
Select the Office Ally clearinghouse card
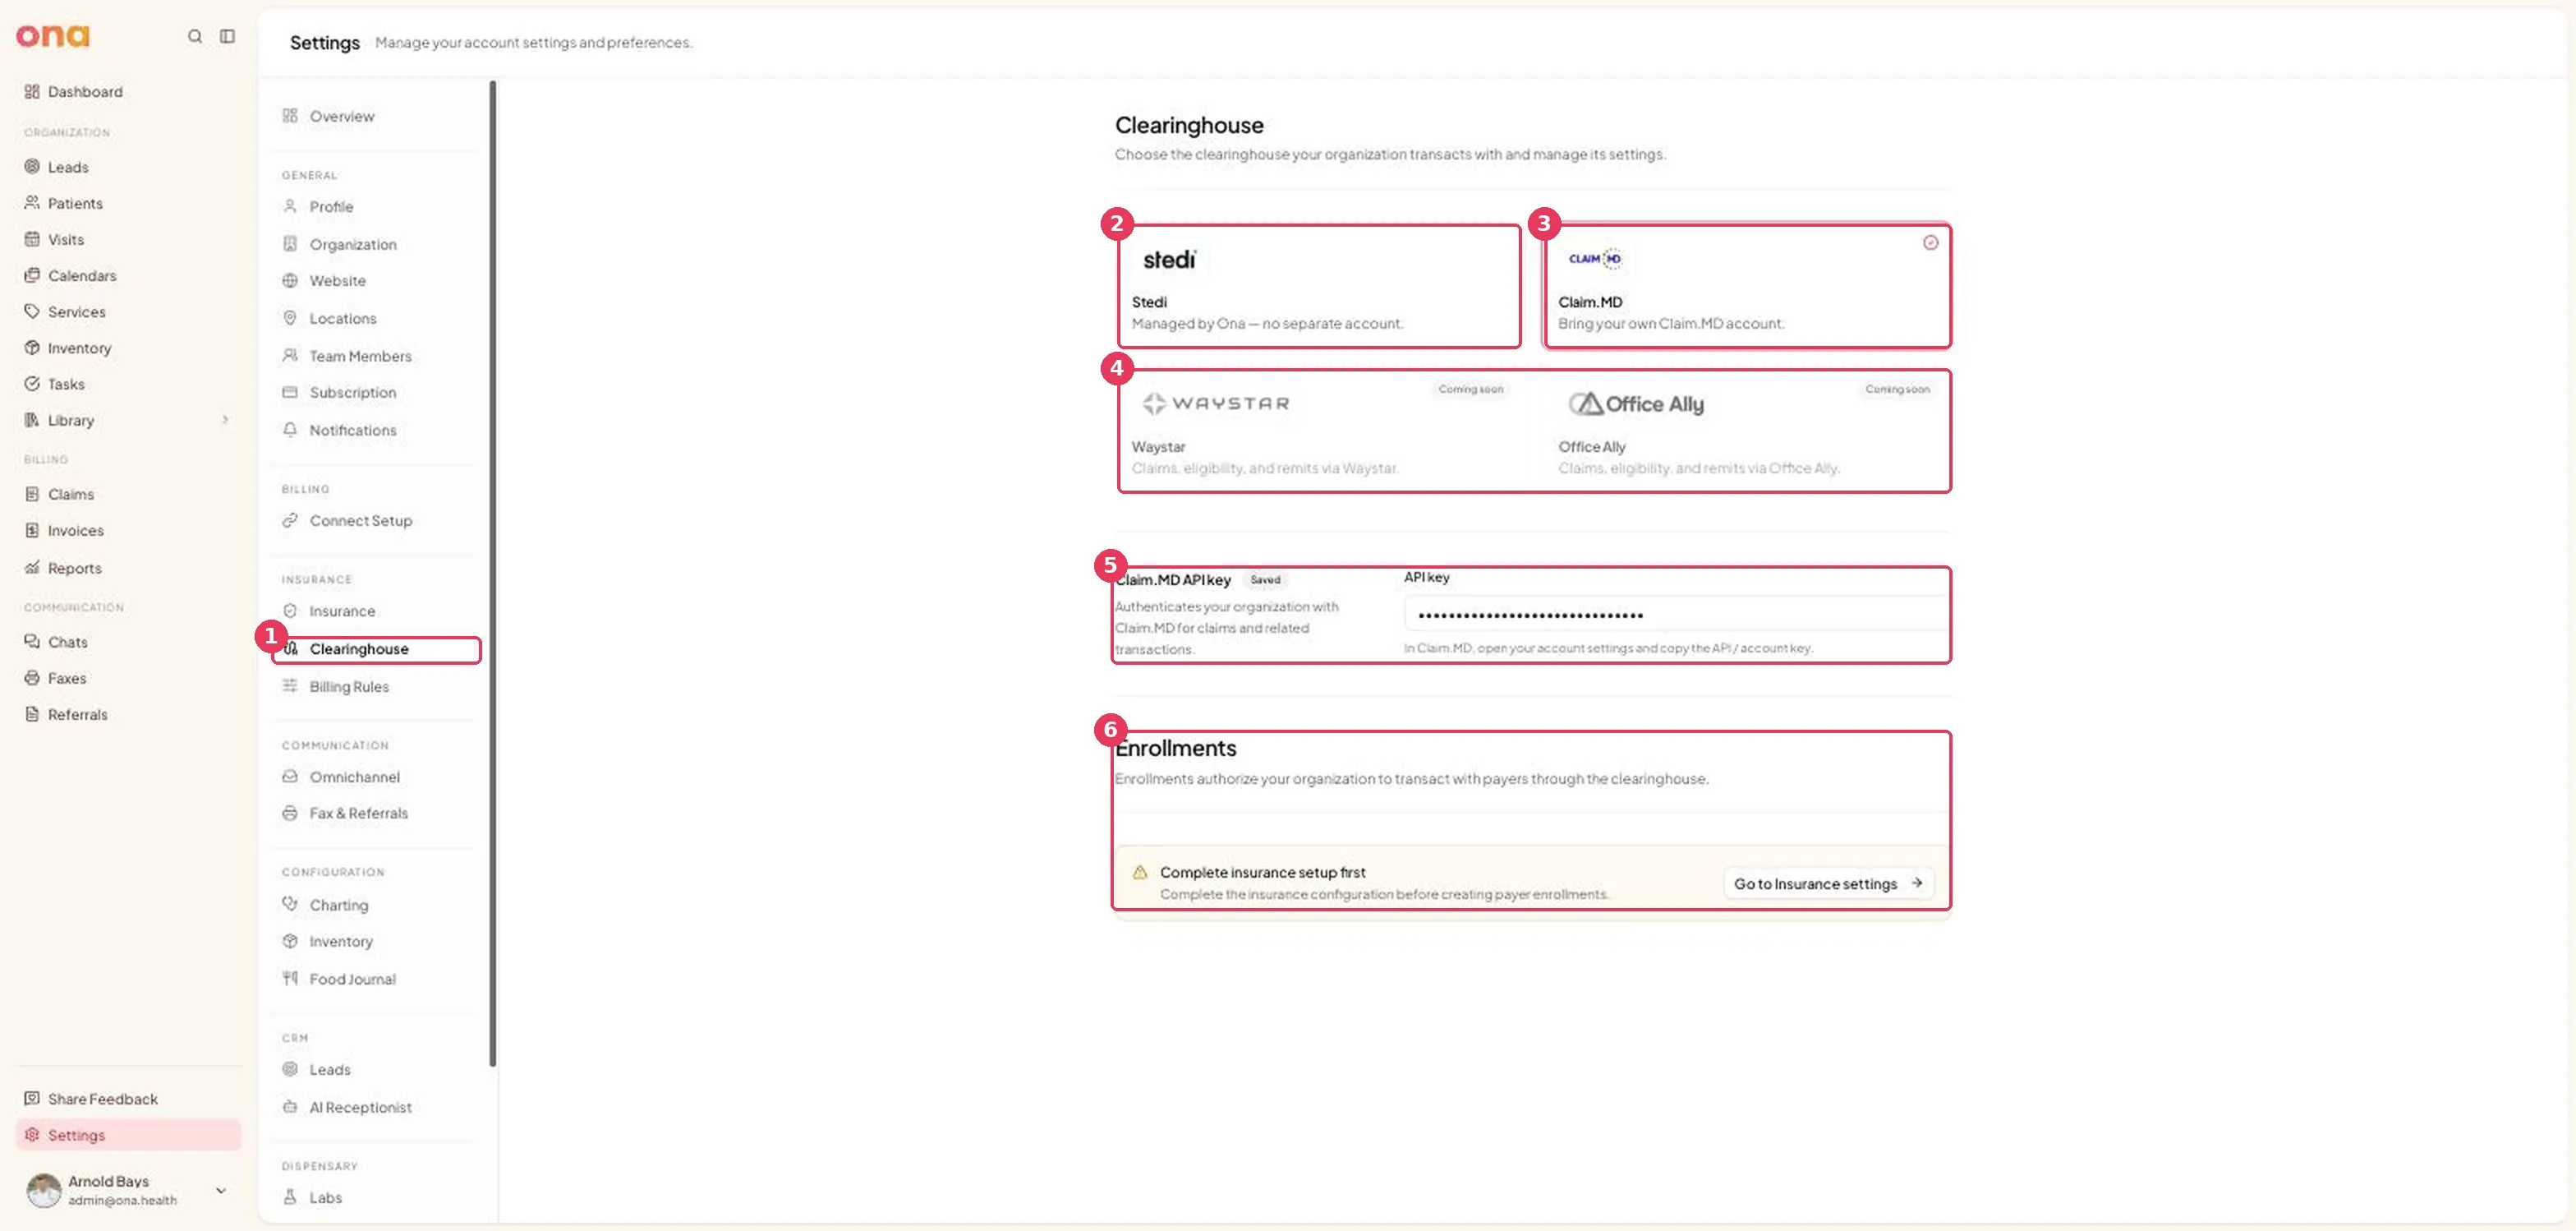(x=1747, y=431)
